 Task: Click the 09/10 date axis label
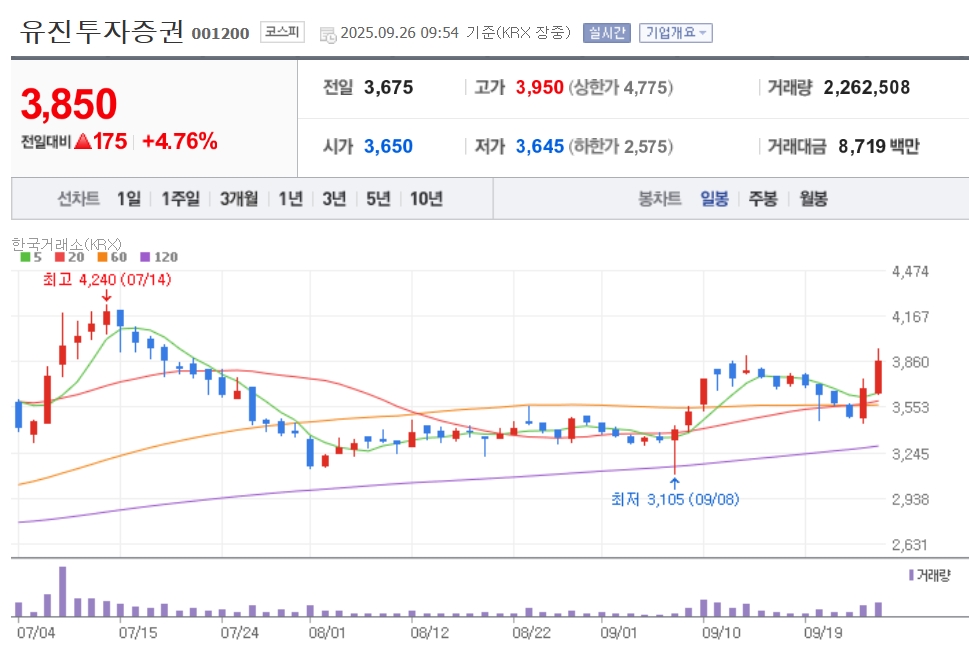click(721, 632)
